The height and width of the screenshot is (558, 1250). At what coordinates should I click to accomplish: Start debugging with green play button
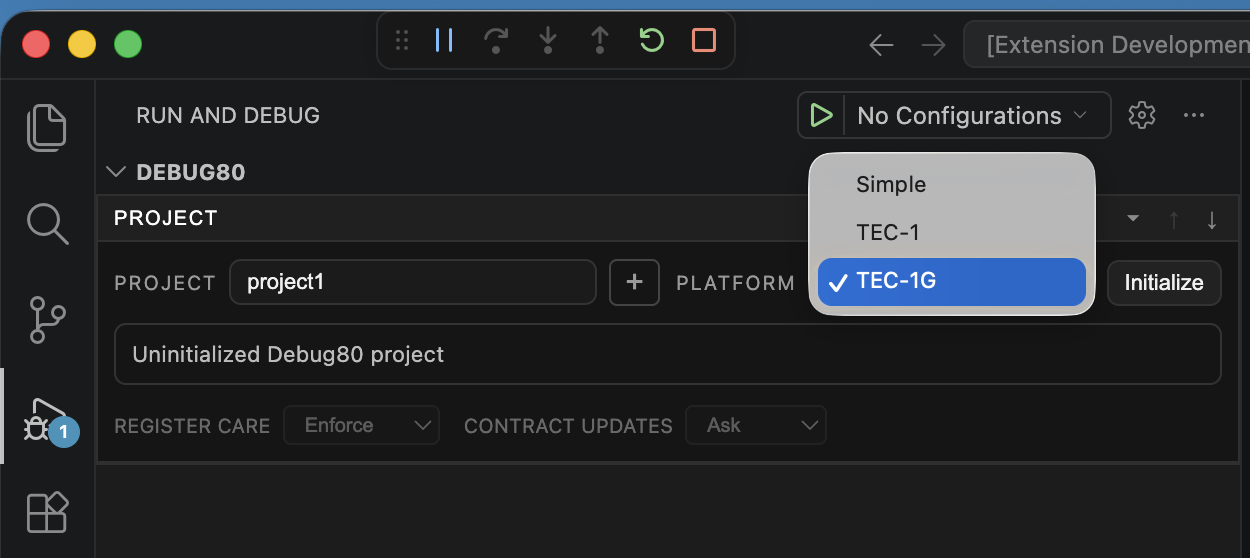click(x=821, y=115)
